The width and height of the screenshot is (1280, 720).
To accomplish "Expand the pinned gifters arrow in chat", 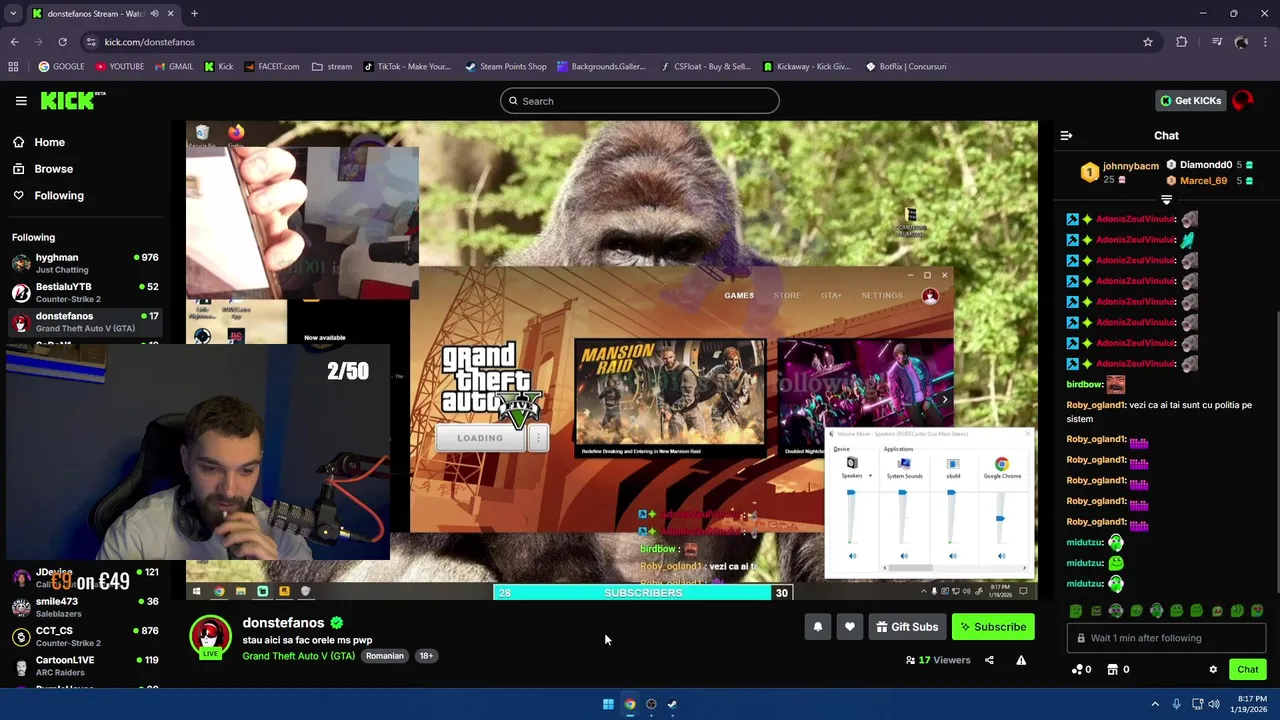I will (x=1166, y=200).
